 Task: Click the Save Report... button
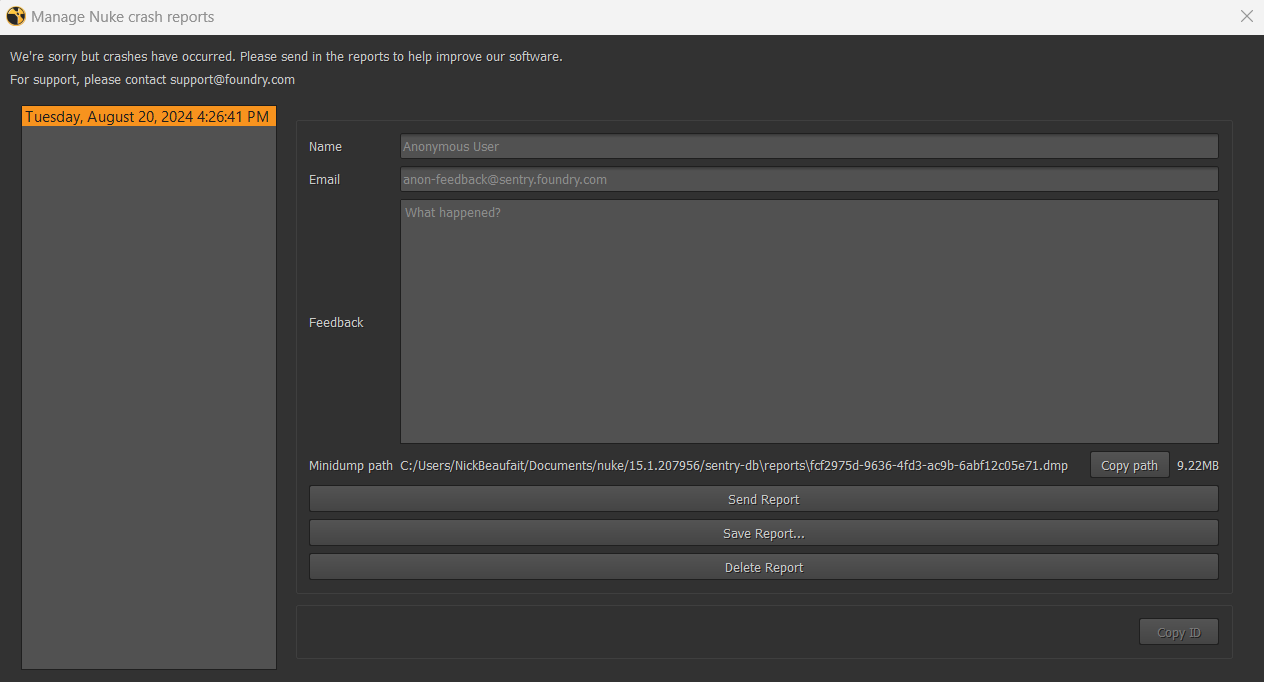763,533
